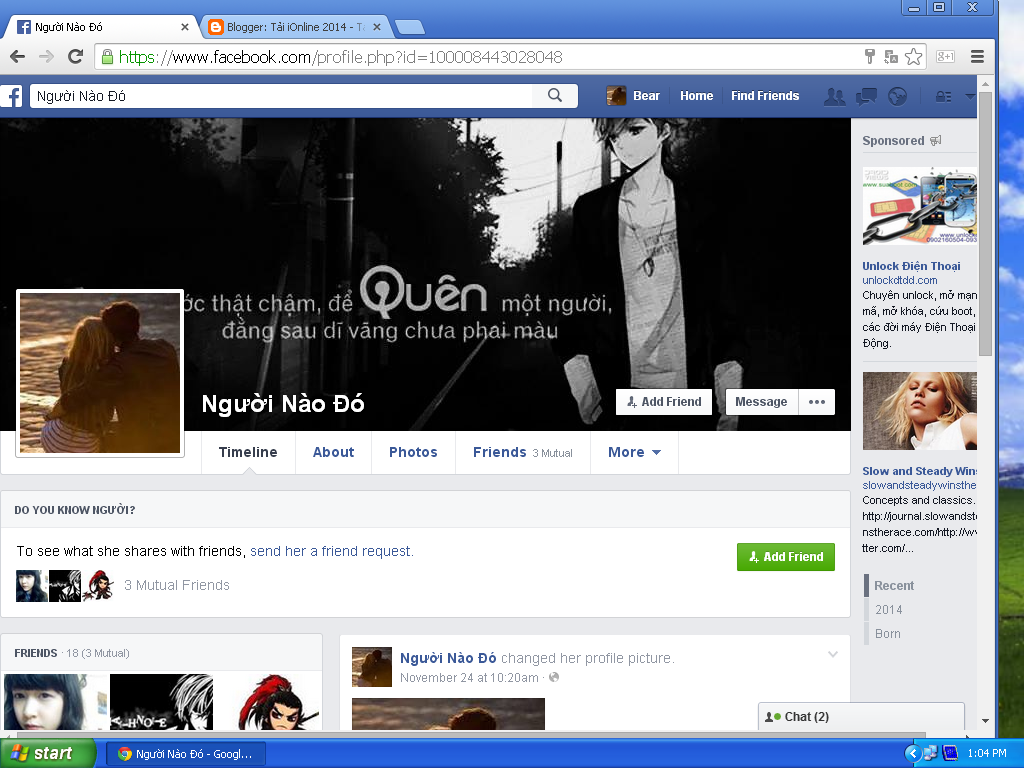Close the Người Nào Đó Facebook tab

[185, 27]
